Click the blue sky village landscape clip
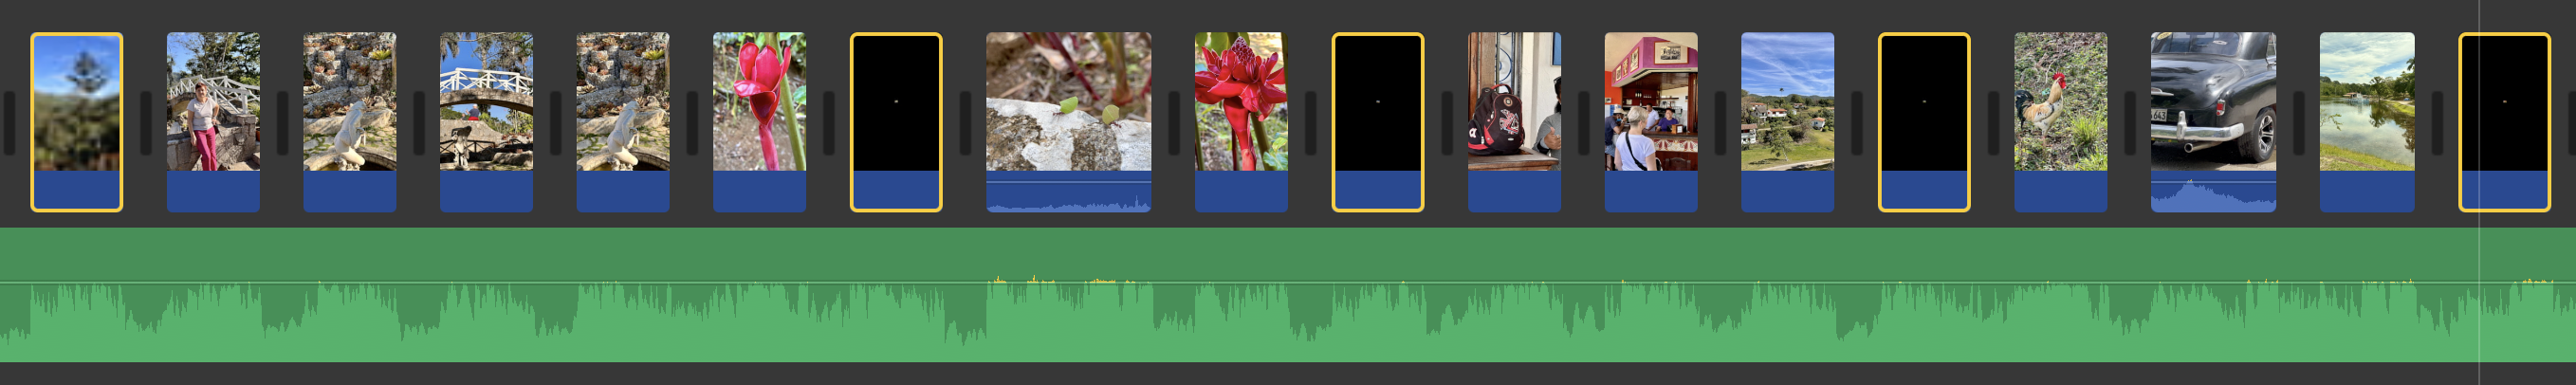 tap(1787, 121)
